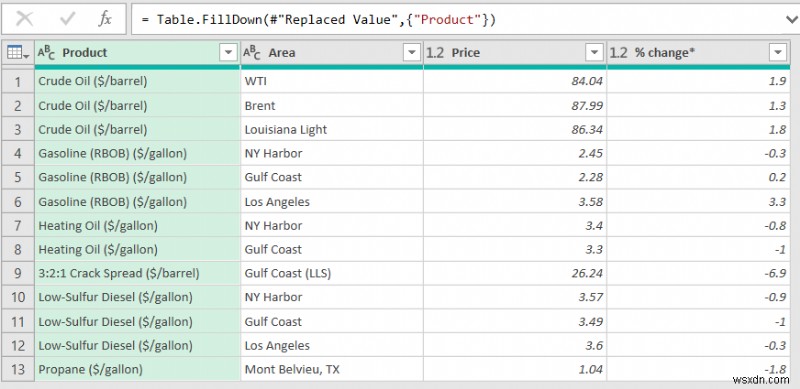
Task: Select row number 1
Action: [18, 81]
